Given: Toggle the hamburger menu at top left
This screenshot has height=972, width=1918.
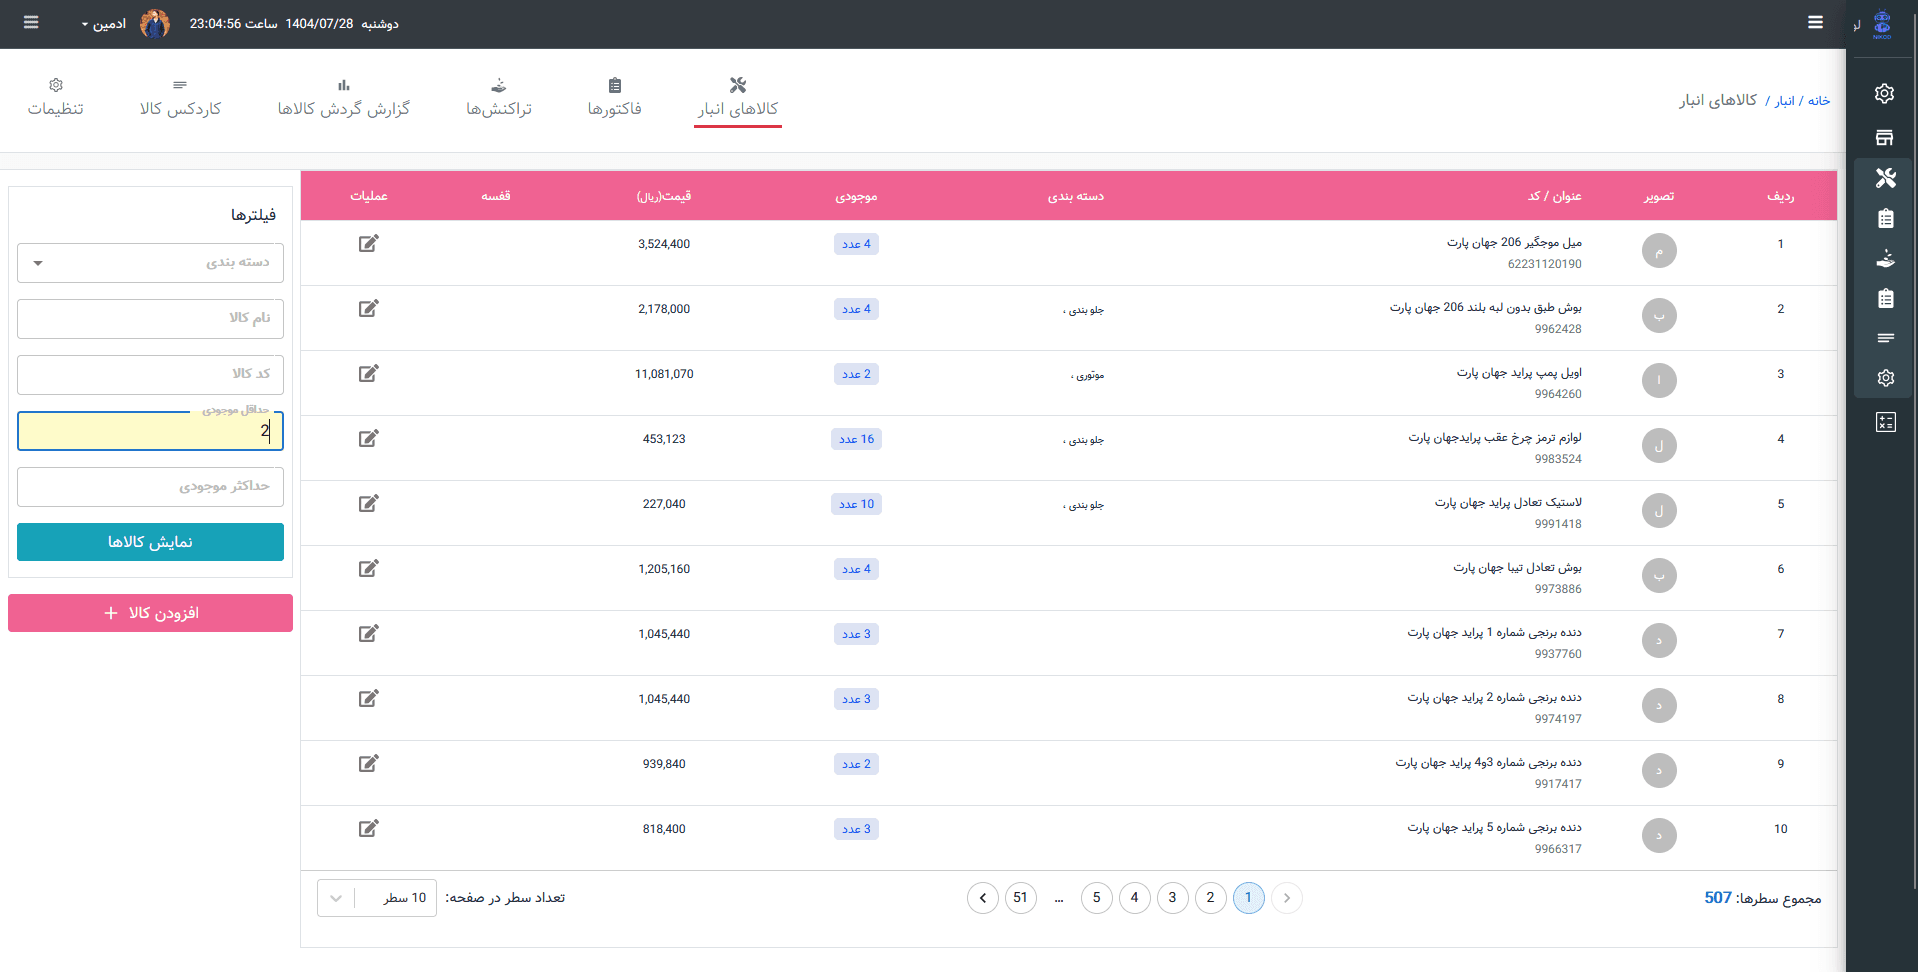Looking at the screenshot, I should click(31, 23).
